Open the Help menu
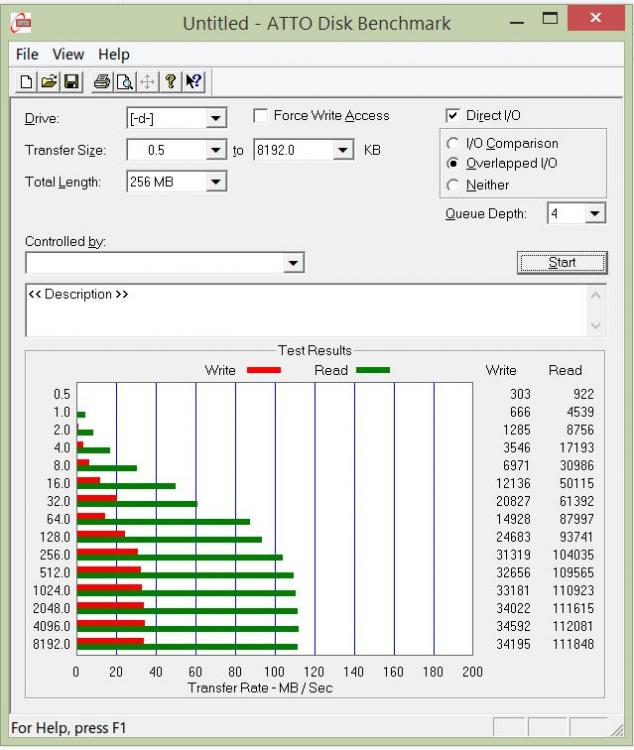 click(x=114, y=55)
